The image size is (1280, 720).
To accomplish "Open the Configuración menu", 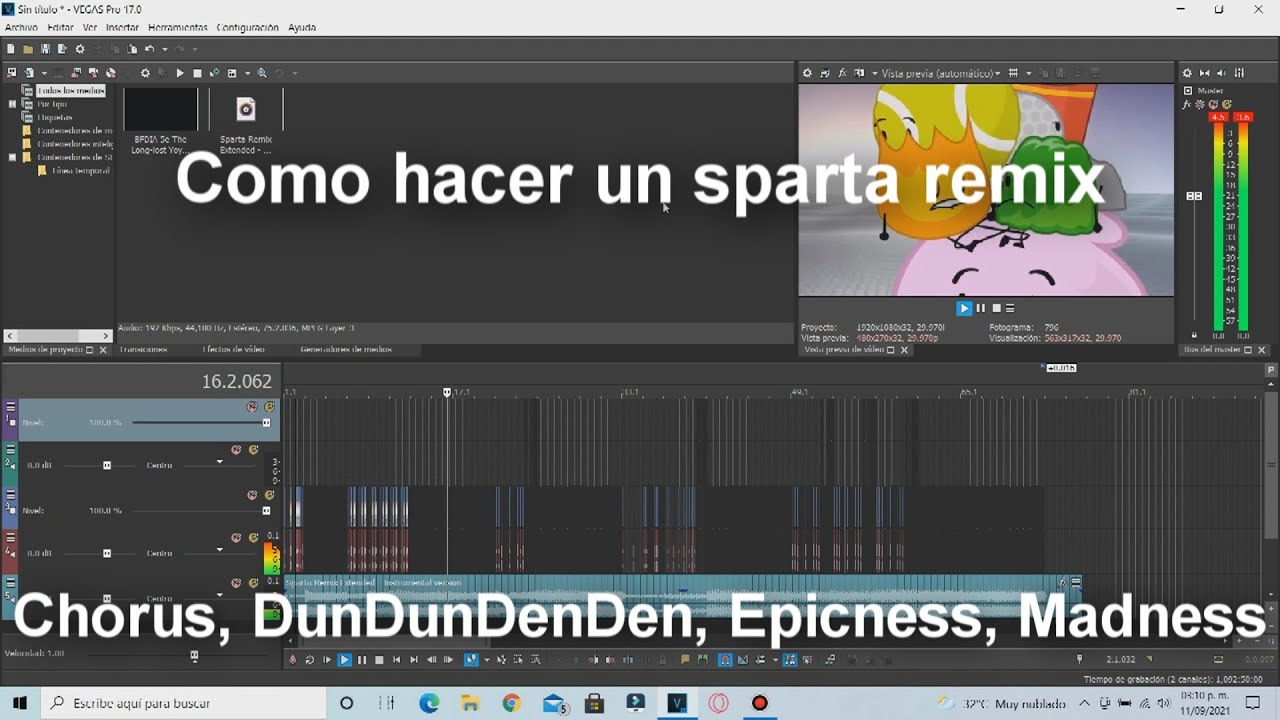I will 247,28.
